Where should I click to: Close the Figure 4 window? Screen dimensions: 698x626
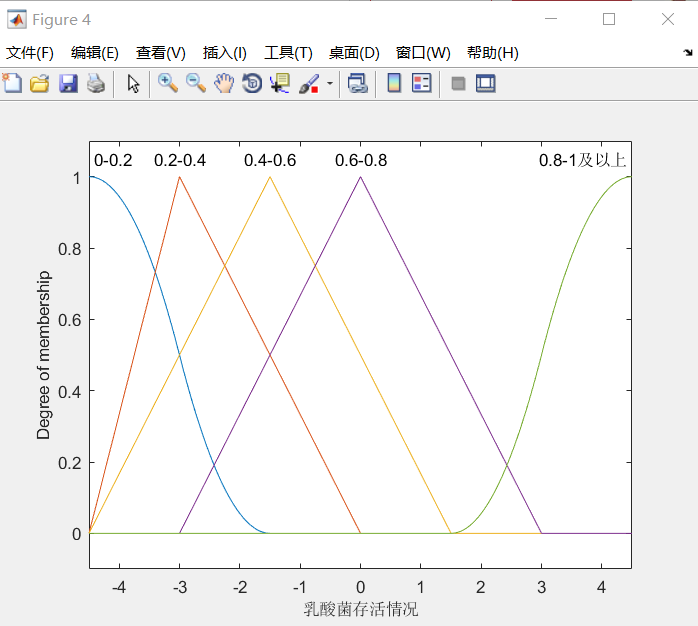668,19
